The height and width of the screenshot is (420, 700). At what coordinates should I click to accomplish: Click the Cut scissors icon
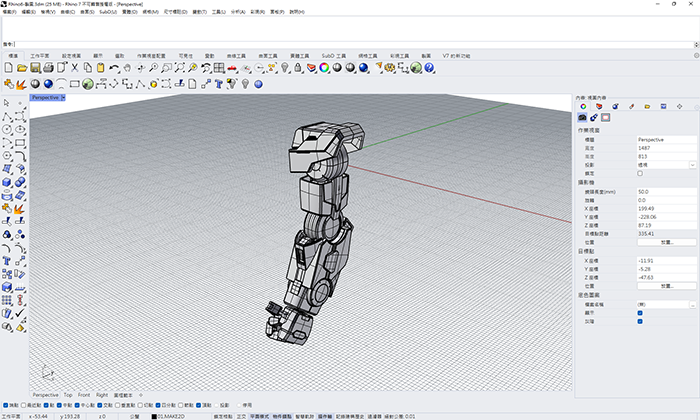click(x=73, y=68)
